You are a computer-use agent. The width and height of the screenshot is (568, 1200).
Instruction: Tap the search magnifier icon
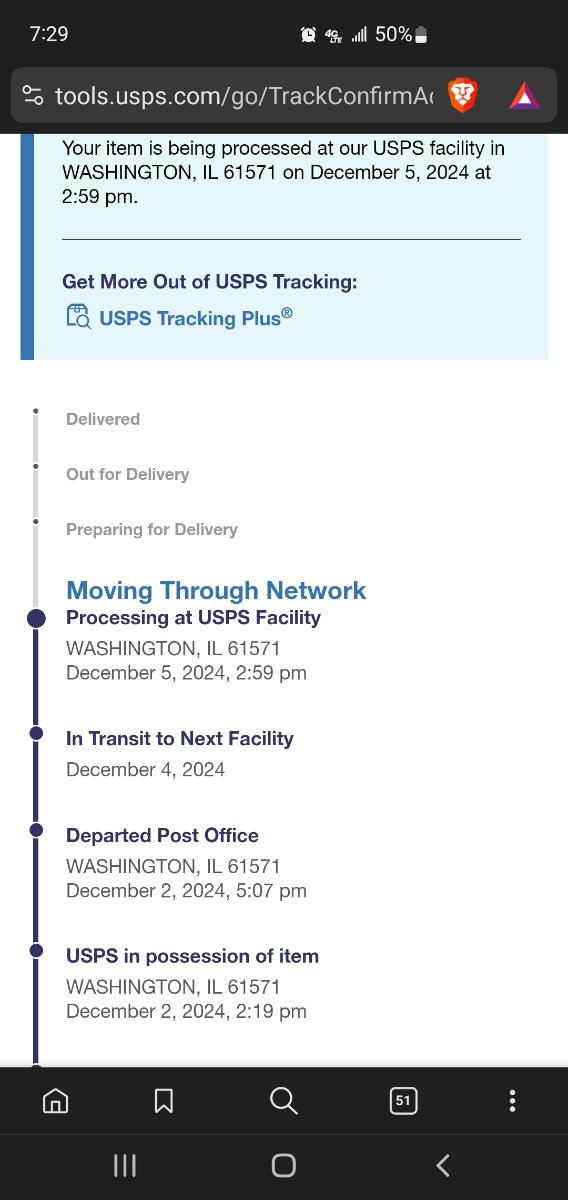pos(284,1101)
